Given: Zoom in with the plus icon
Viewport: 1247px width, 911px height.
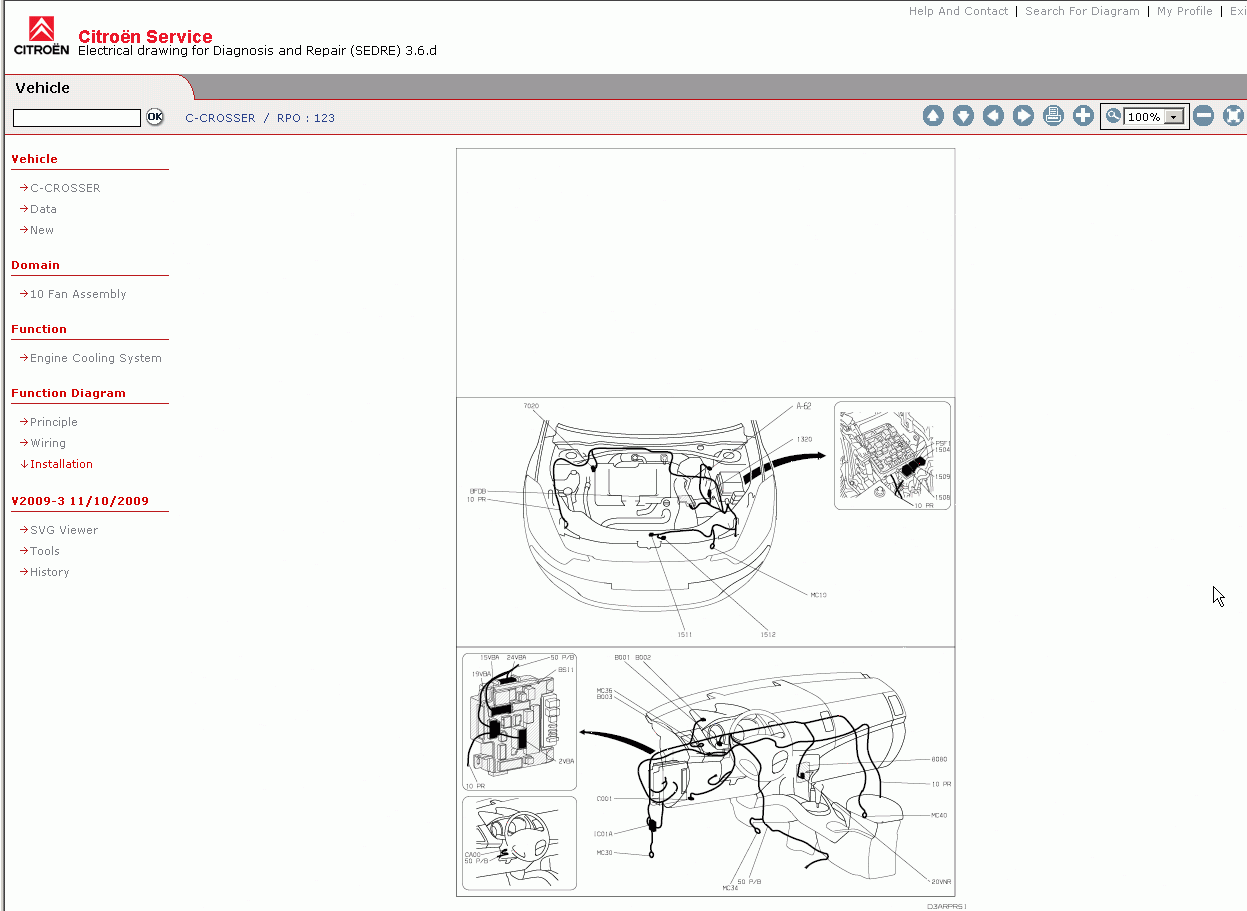Looking at the screenshot, I should [1083, 115].
